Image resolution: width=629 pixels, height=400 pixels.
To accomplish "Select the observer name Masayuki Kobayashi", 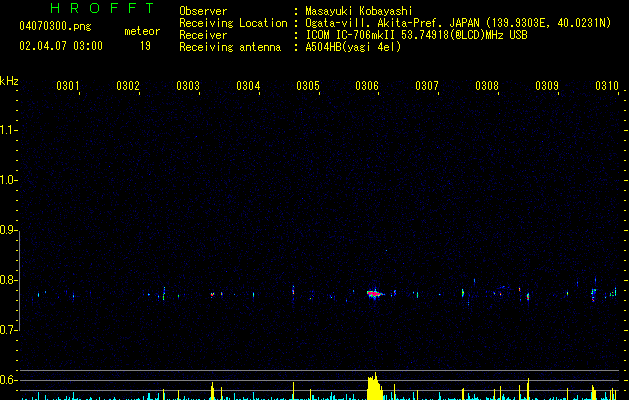I will click(358, 11).
